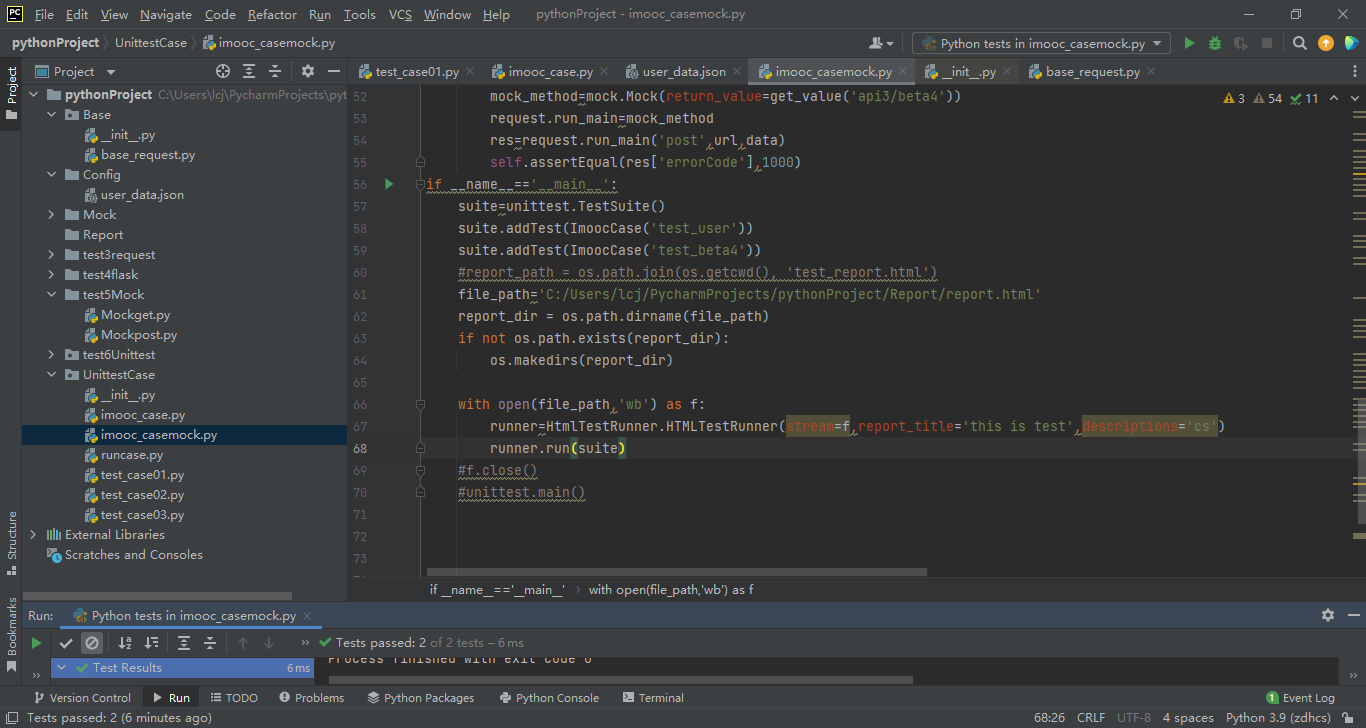Sort test results alphabetically
Viewport: 1366px width, 728px height.
[125, 643]
